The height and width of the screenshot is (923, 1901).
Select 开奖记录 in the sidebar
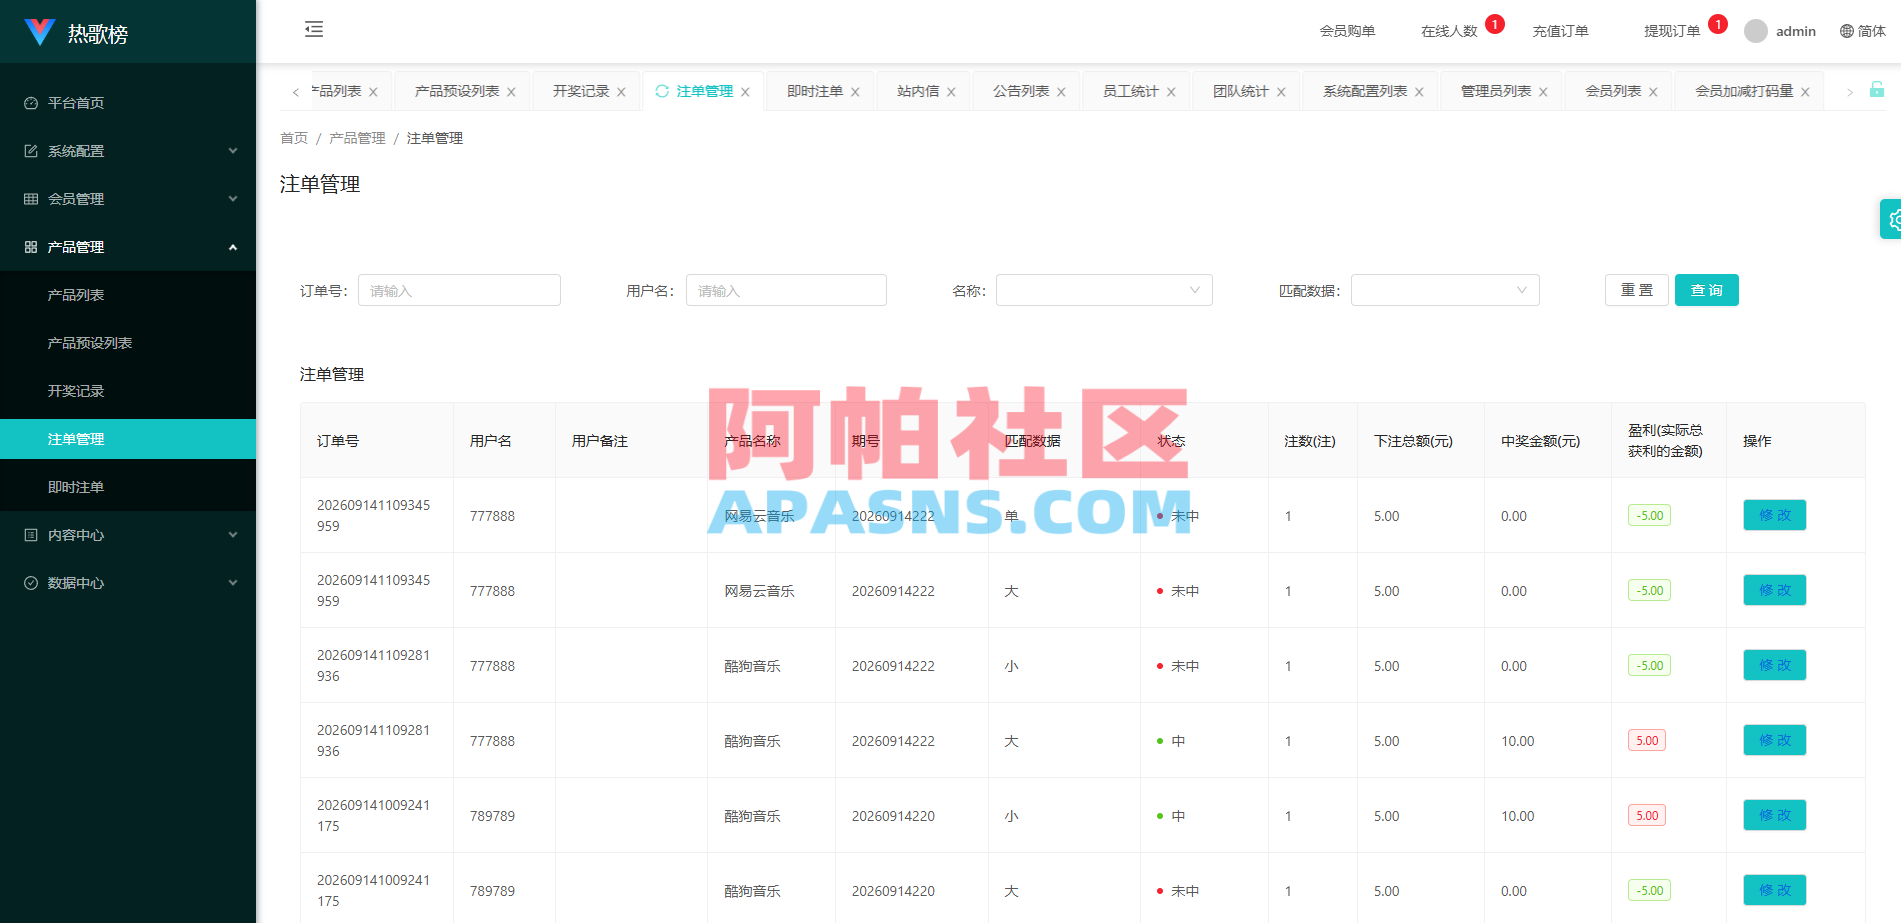pos(128,391)
